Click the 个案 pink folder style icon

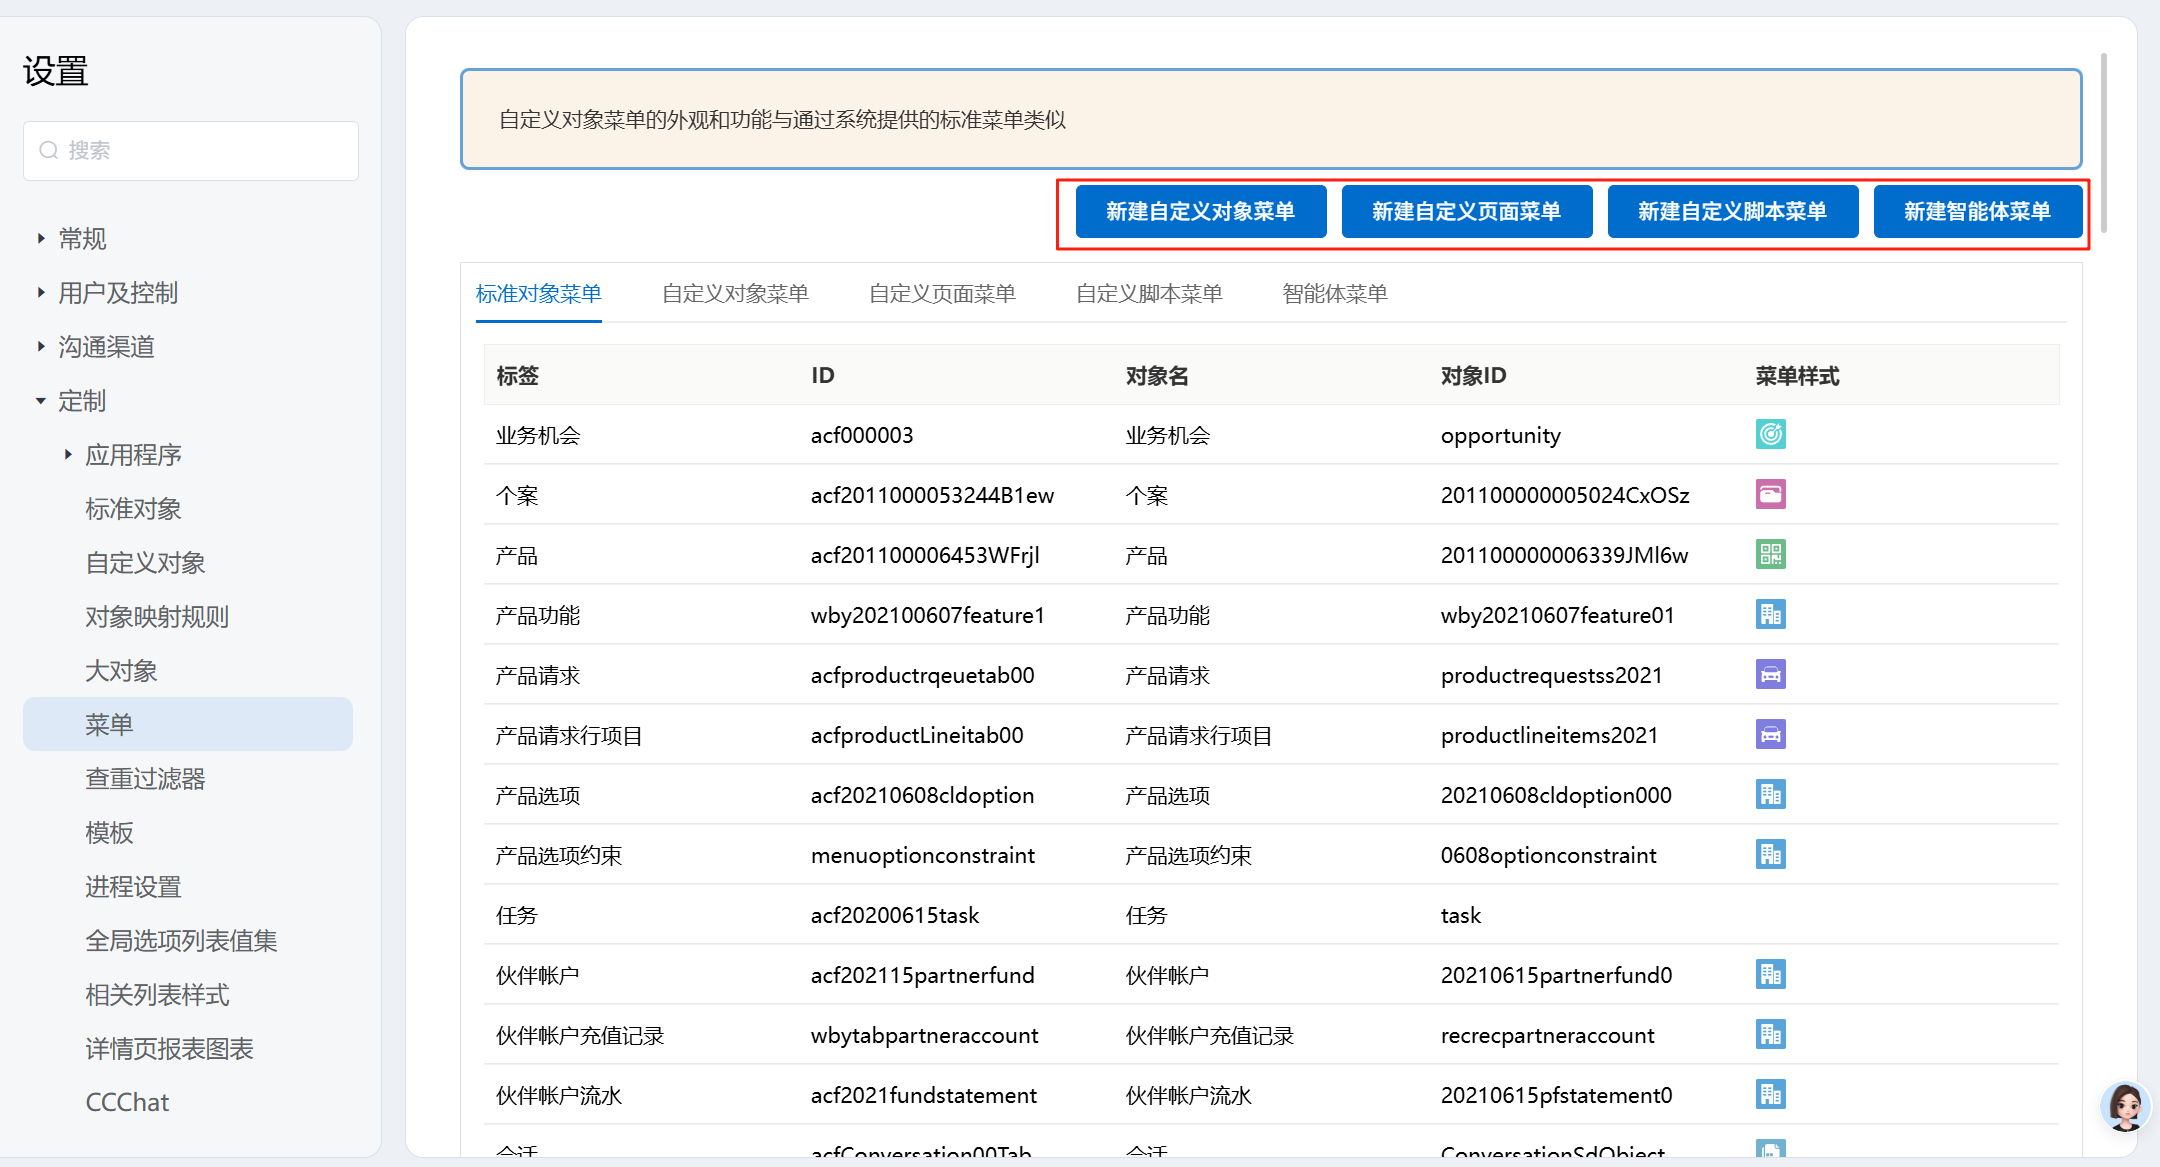click(x=1770, y=494)
